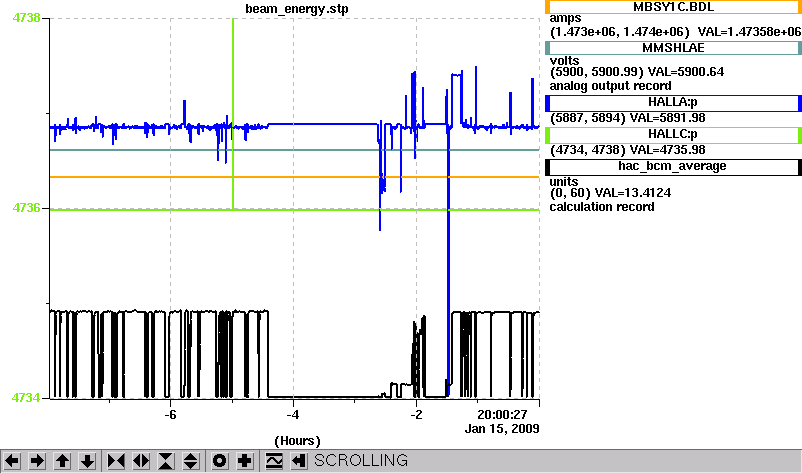Click the SCROLLING status label

[x=361, y=461]
